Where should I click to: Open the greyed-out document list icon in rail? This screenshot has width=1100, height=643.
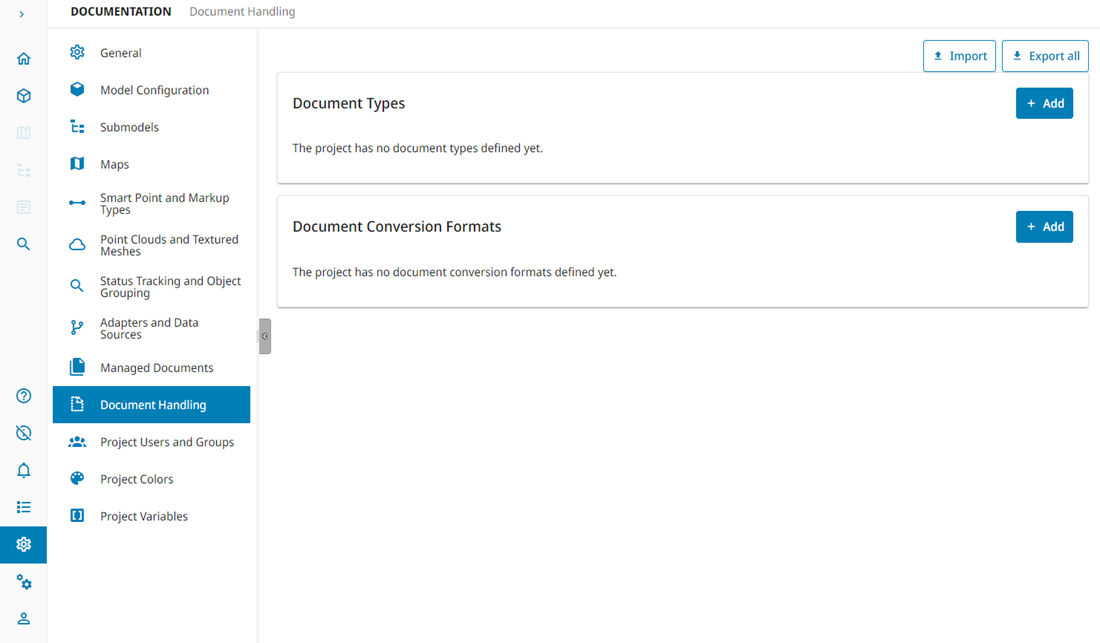[23, 207]
